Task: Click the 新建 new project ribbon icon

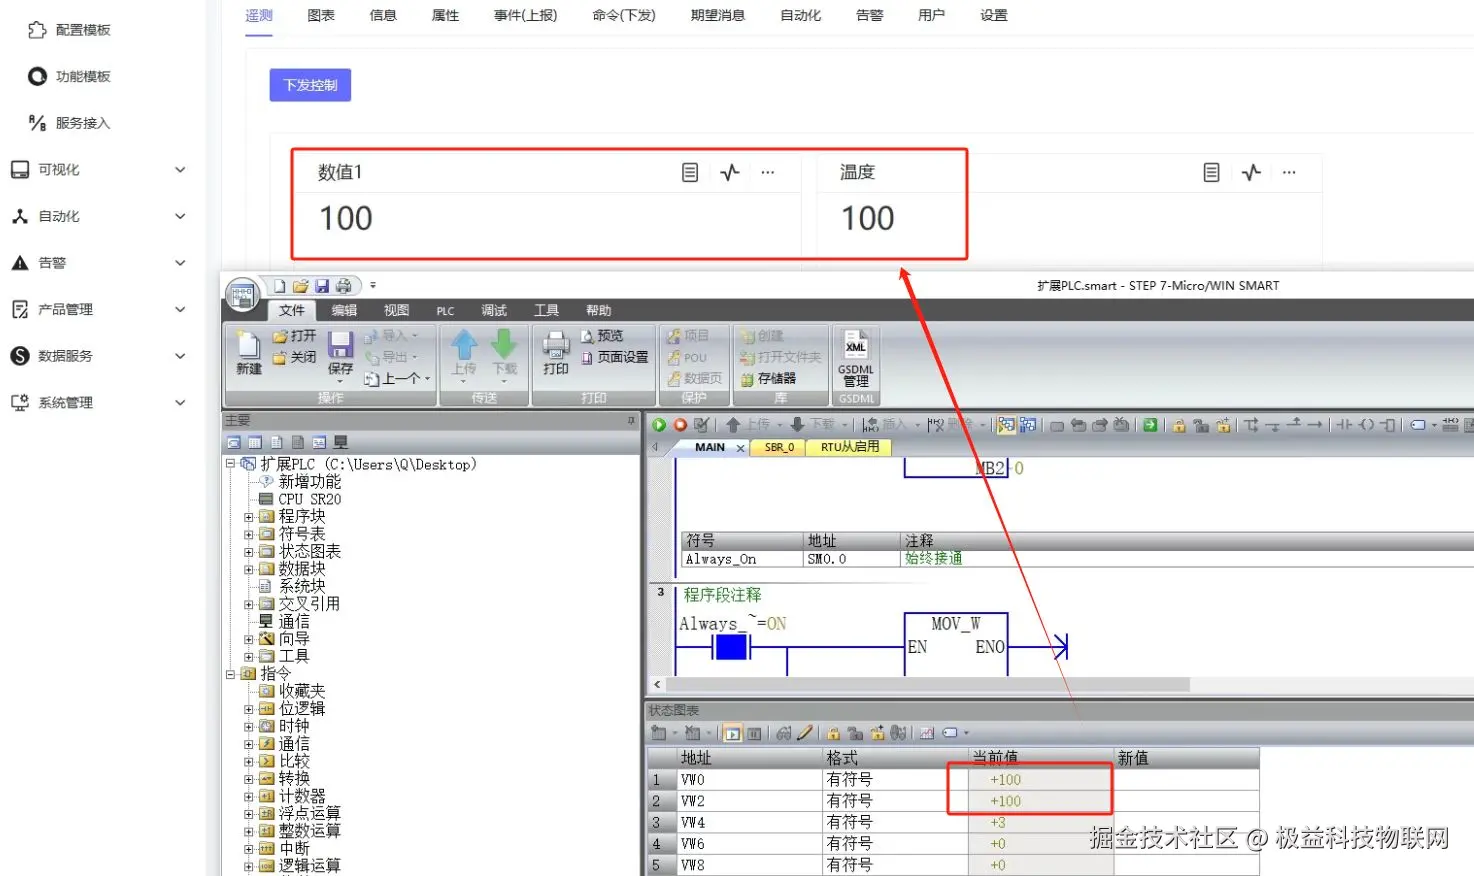Action: click(x=249, y=353)
